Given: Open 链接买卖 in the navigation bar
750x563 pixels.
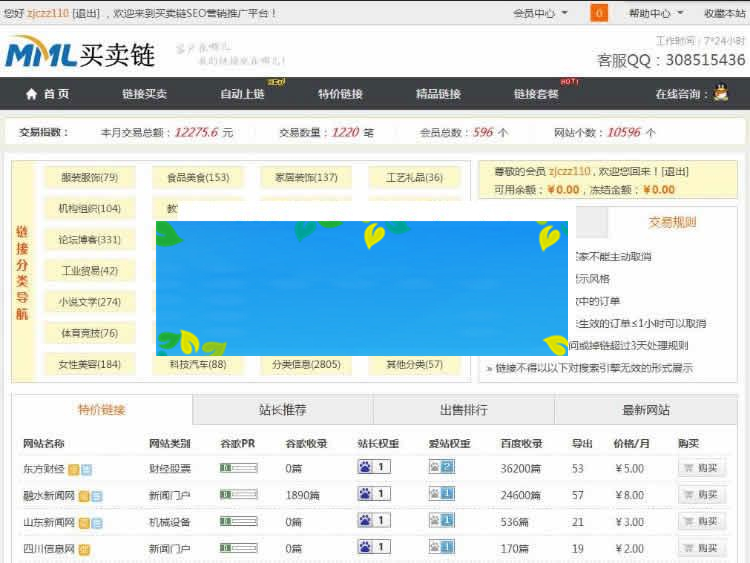Looking at the screenshot, I should tap(145, 94).
